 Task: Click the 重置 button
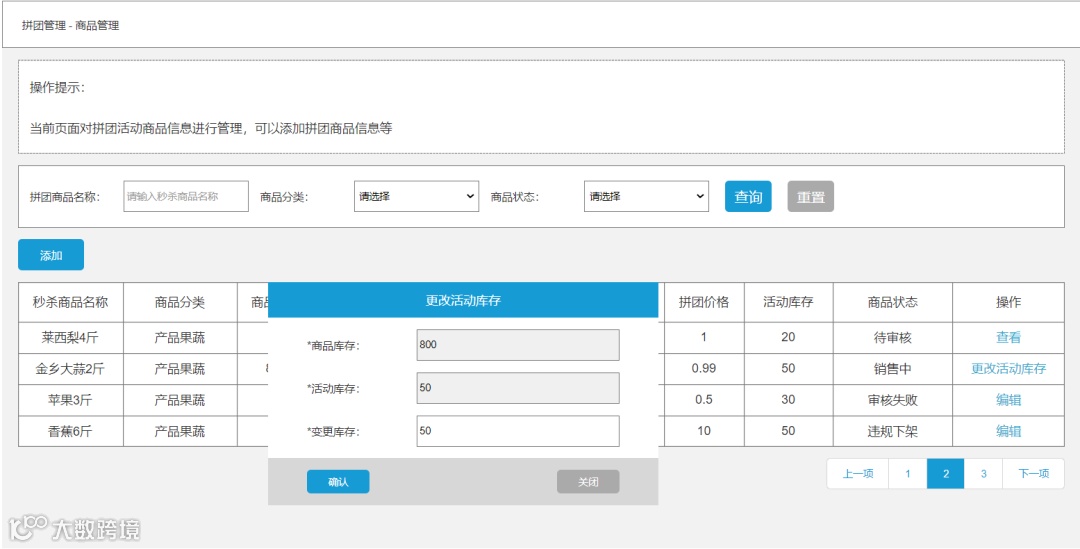(x=811, y=196)
